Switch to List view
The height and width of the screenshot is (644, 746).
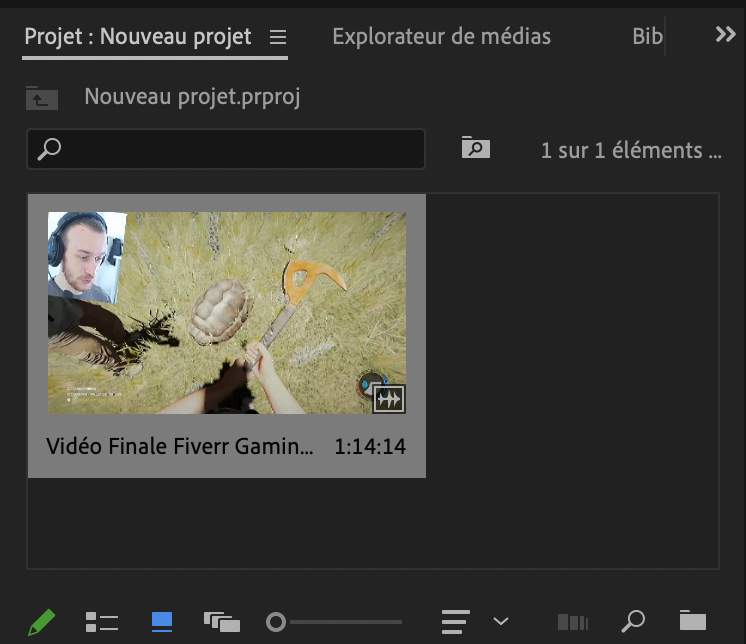pyautogui.click(x=102, y=622)
